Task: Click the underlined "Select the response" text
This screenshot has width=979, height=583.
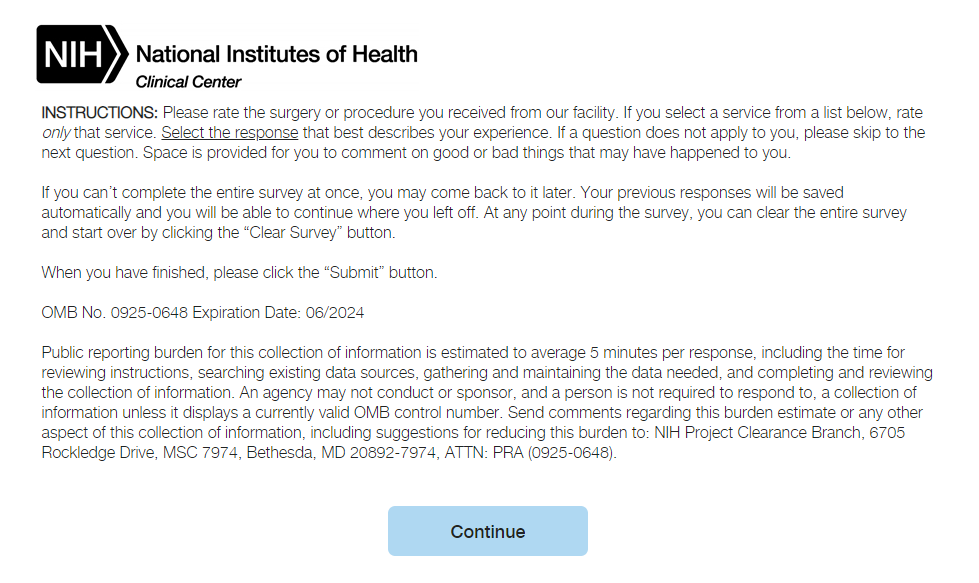Action: click(x=229, y=132)
